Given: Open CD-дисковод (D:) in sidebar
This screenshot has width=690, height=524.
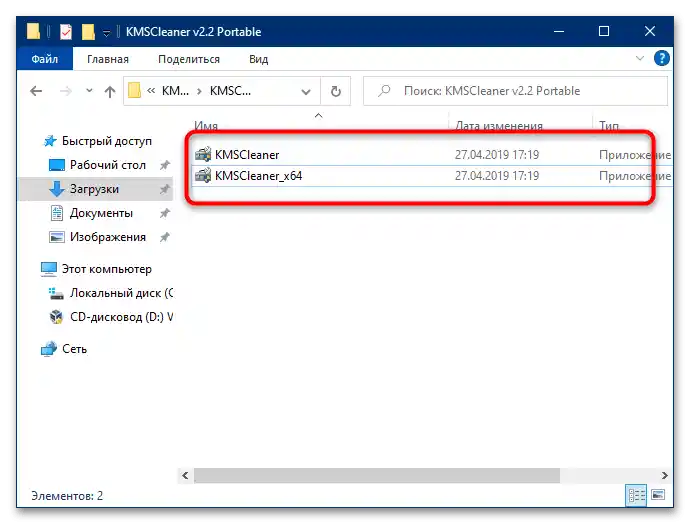Looking at the screenshot, I should click(121, 317).
